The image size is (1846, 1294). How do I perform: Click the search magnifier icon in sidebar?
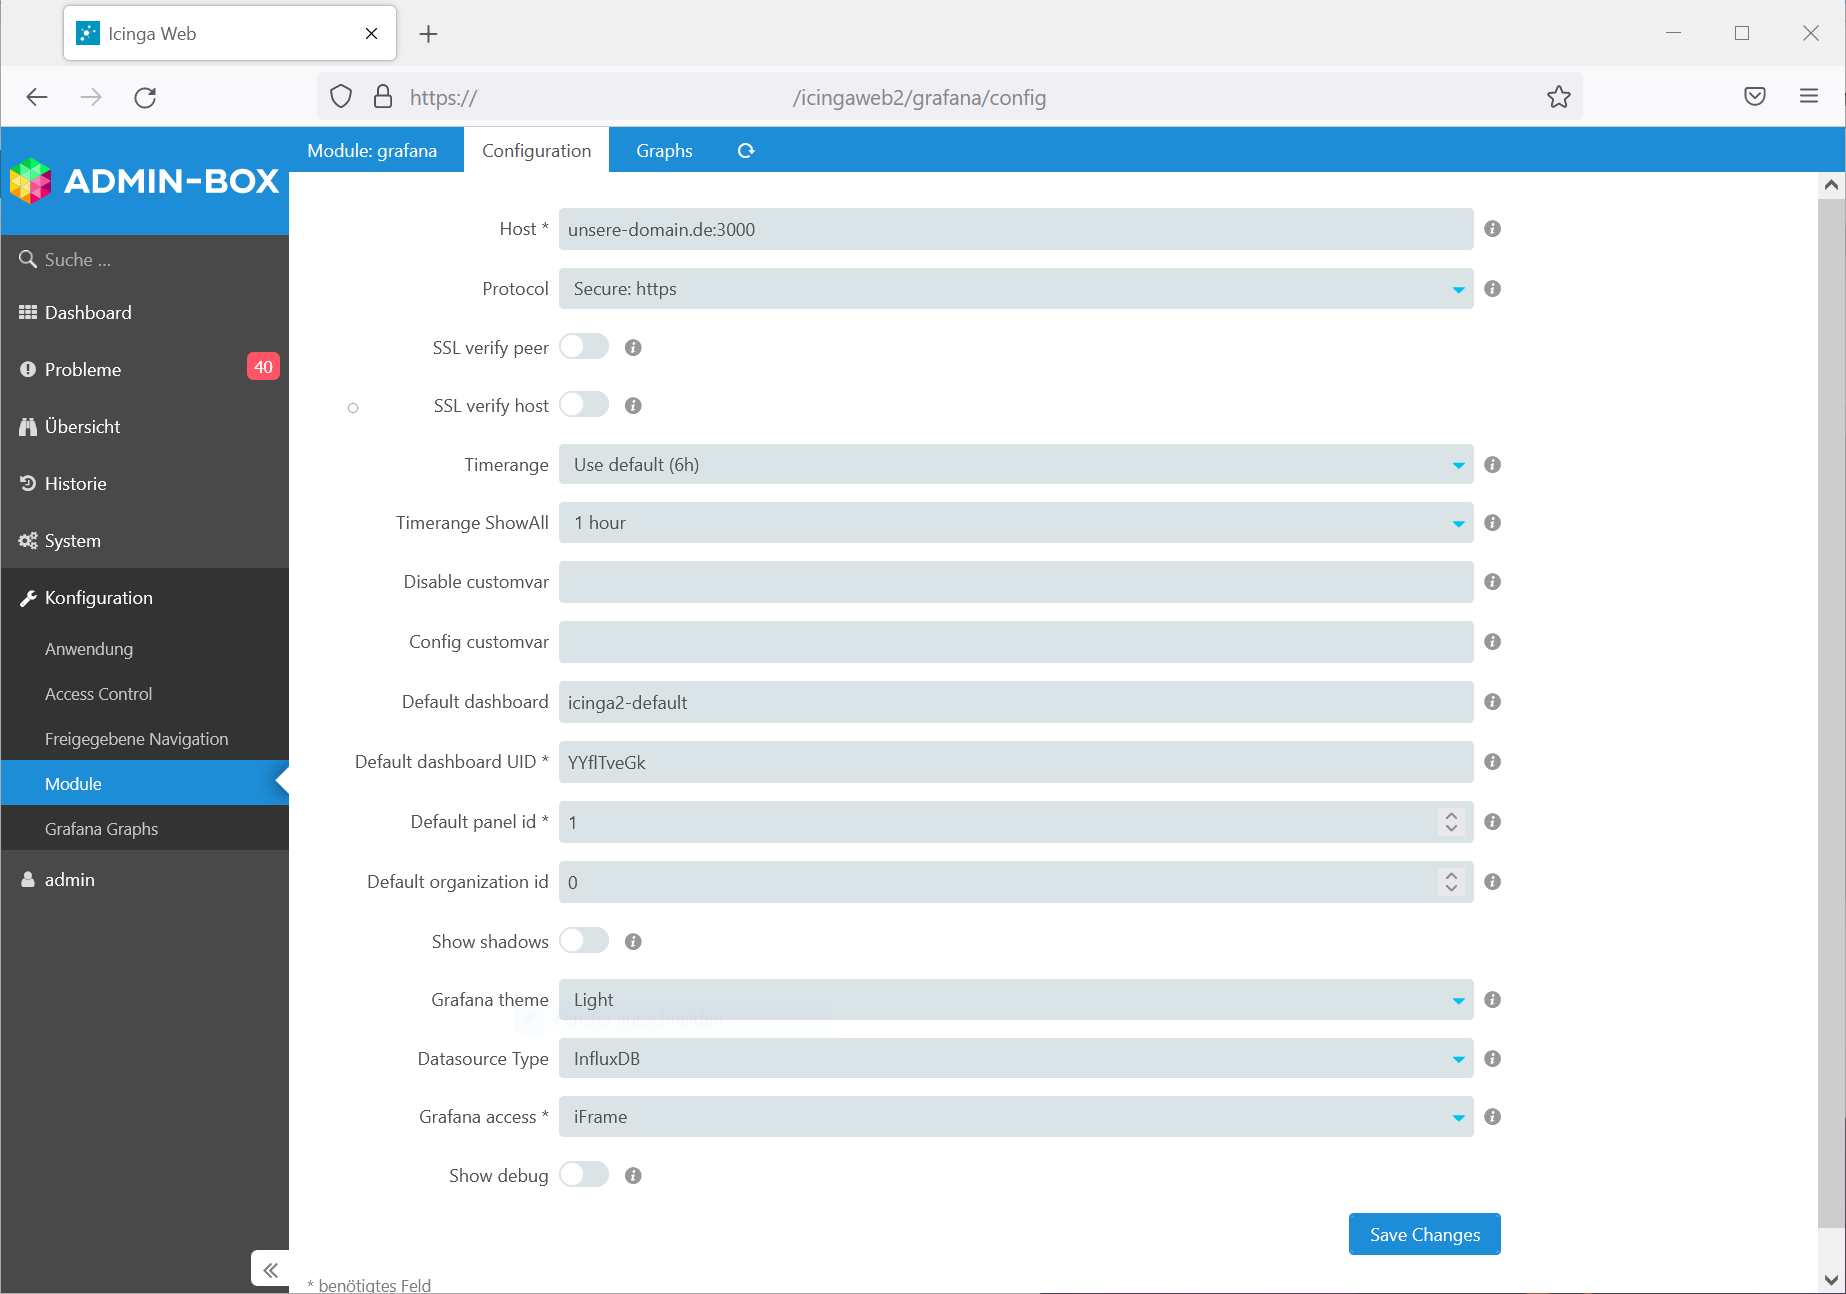click(28, 259)
